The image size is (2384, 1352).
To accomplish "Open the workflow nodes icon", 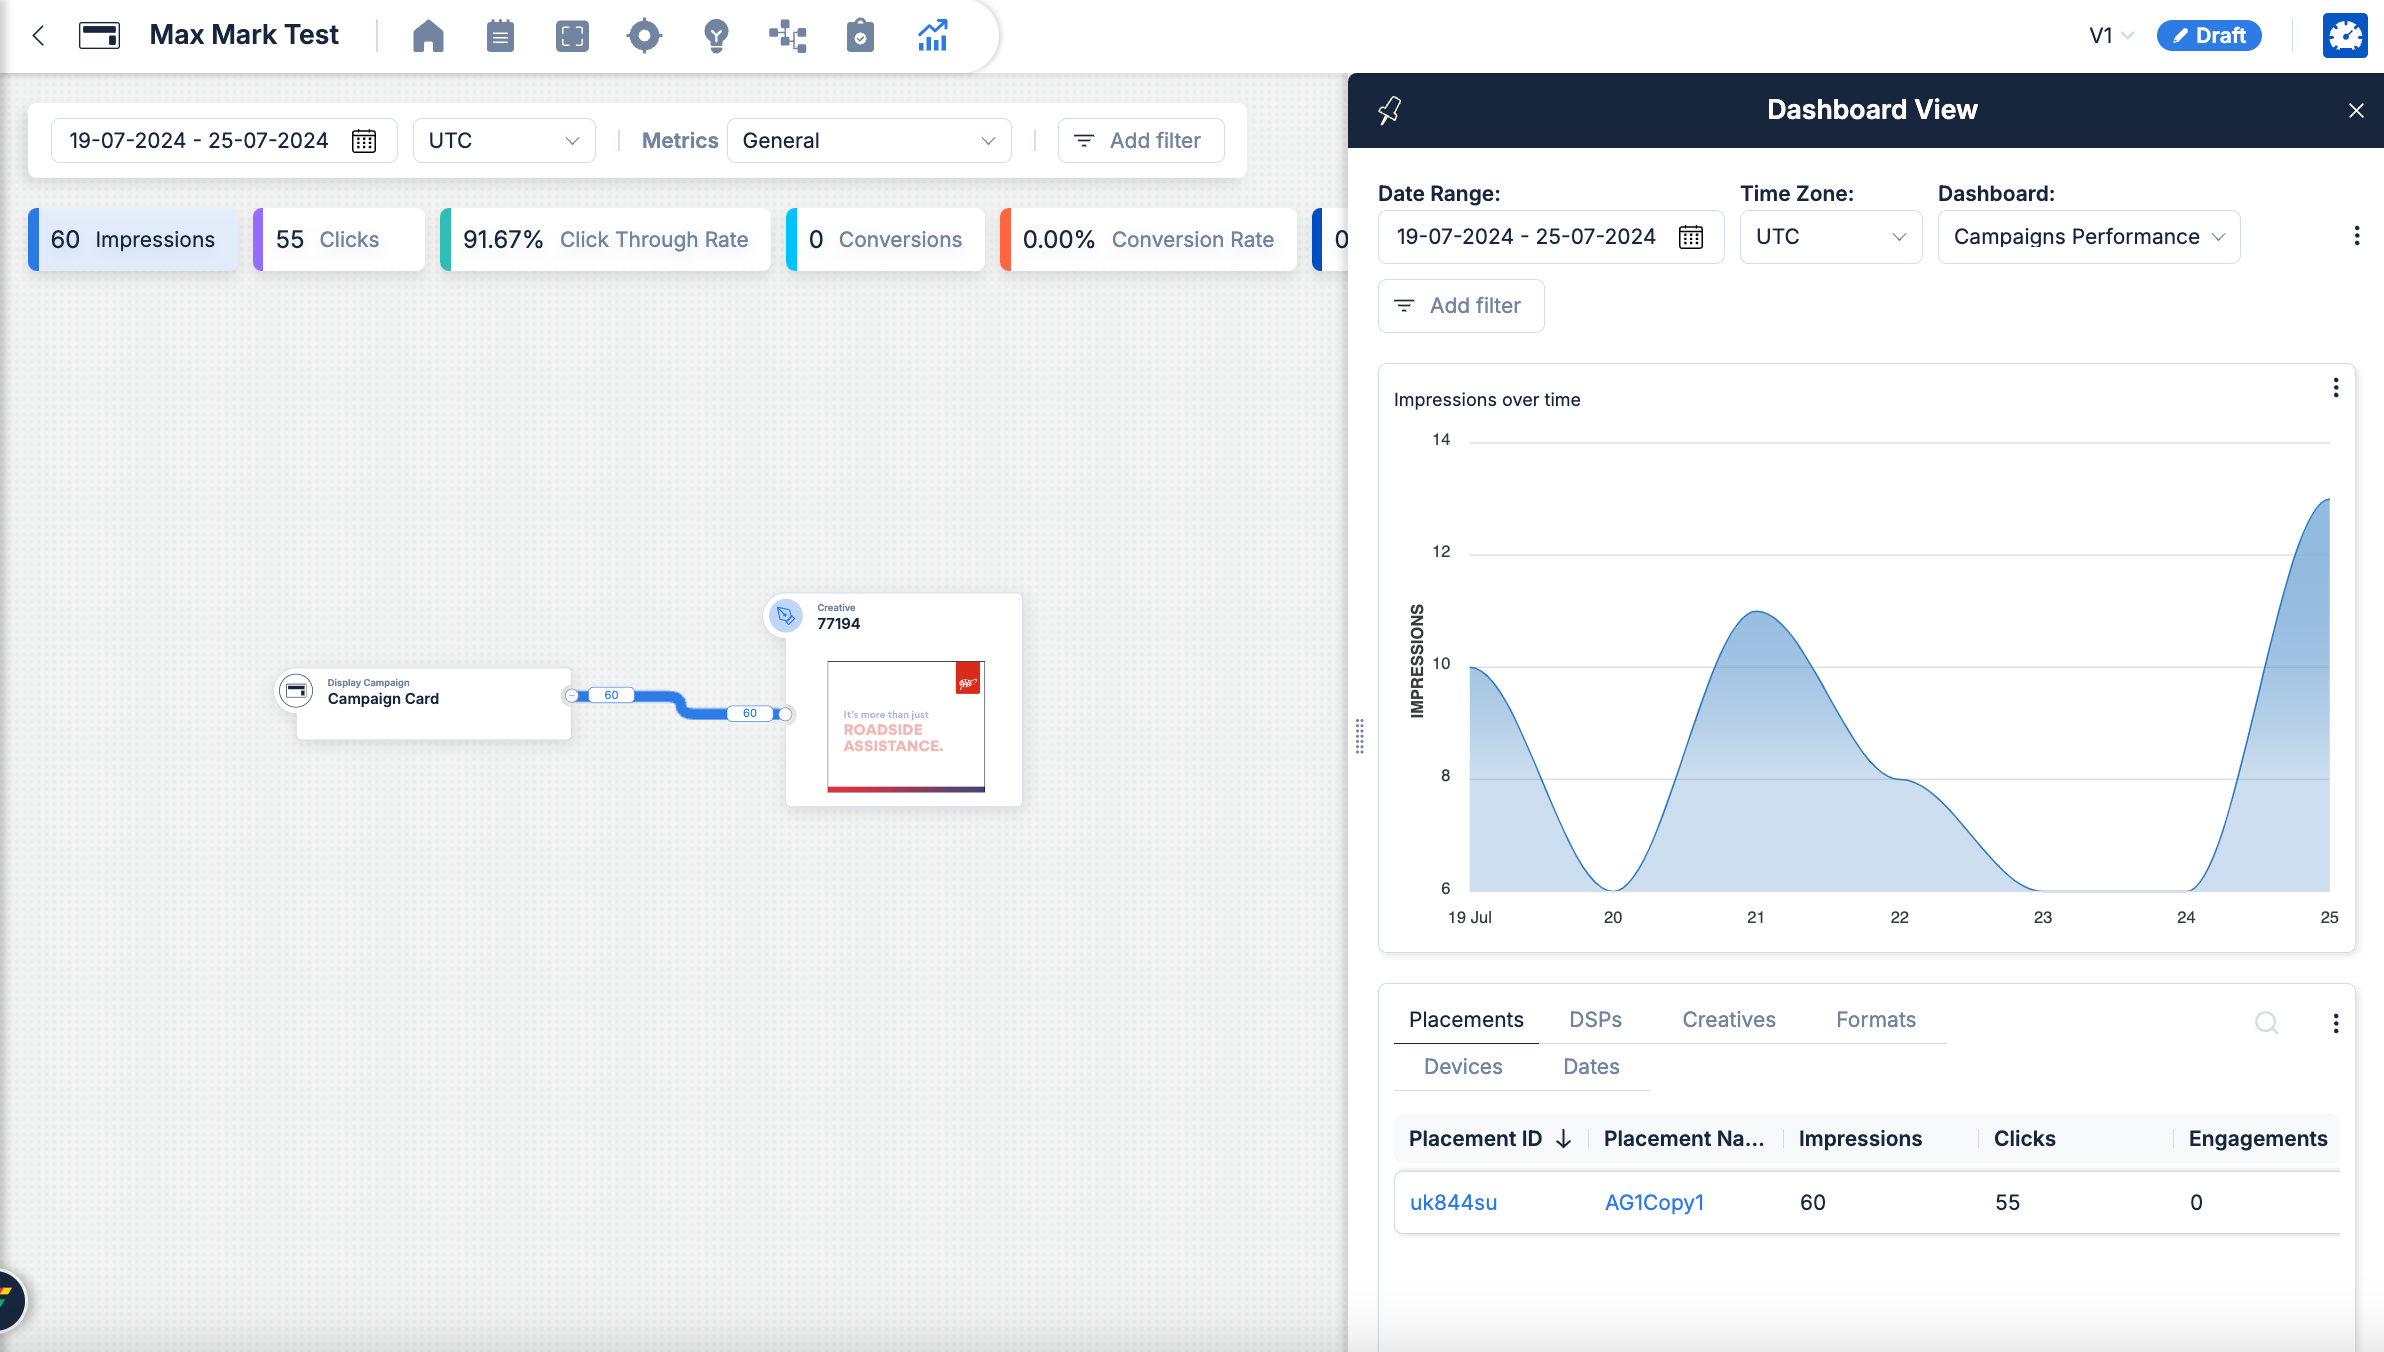I will [788, 36].
